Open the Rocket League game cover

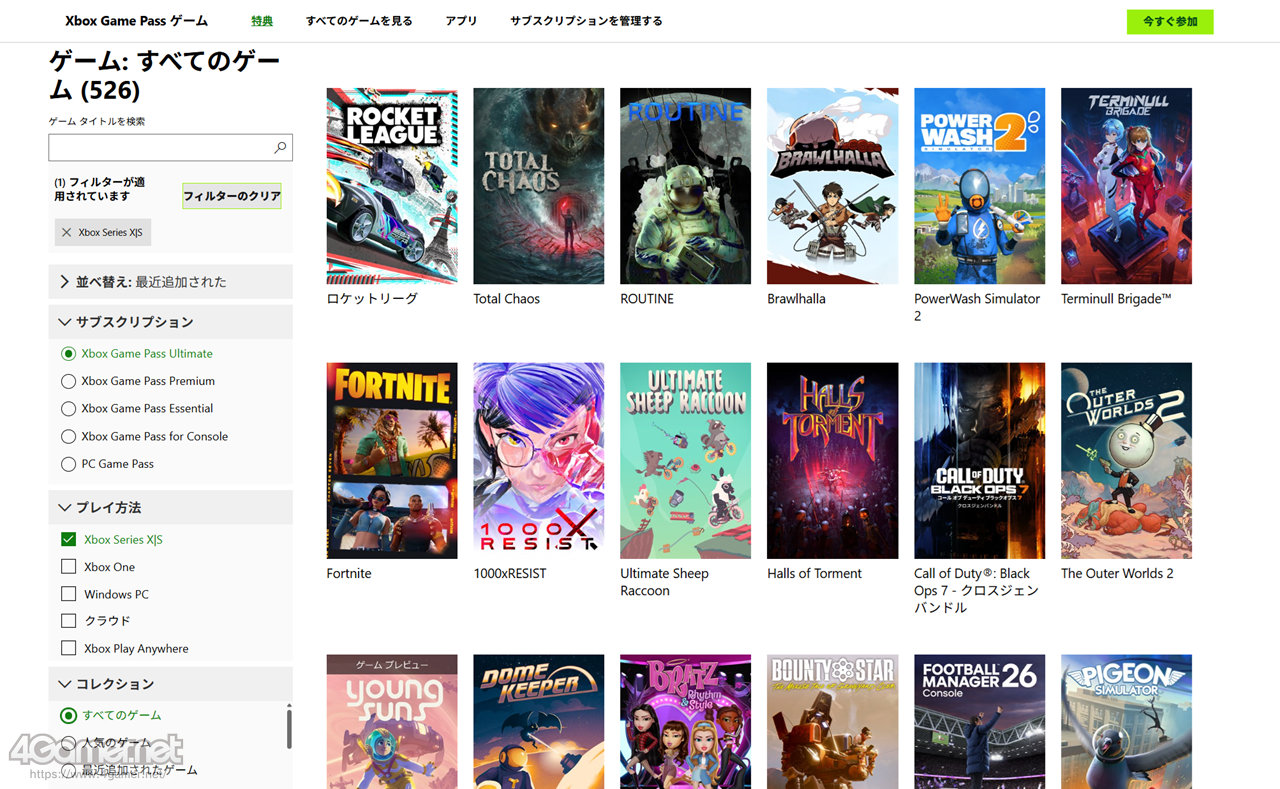(392, 186)
